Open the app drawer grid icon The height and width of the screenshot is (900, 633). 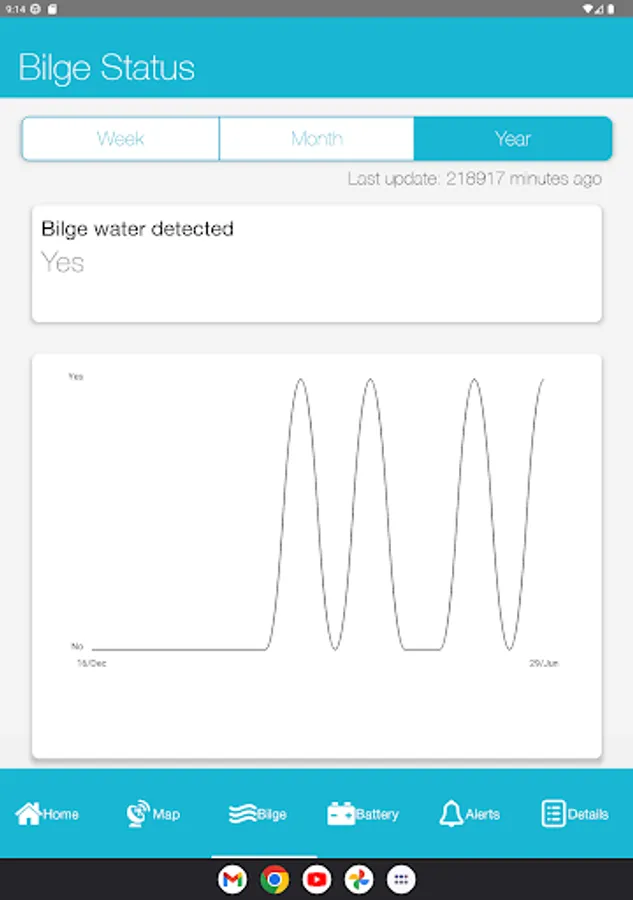401,879
